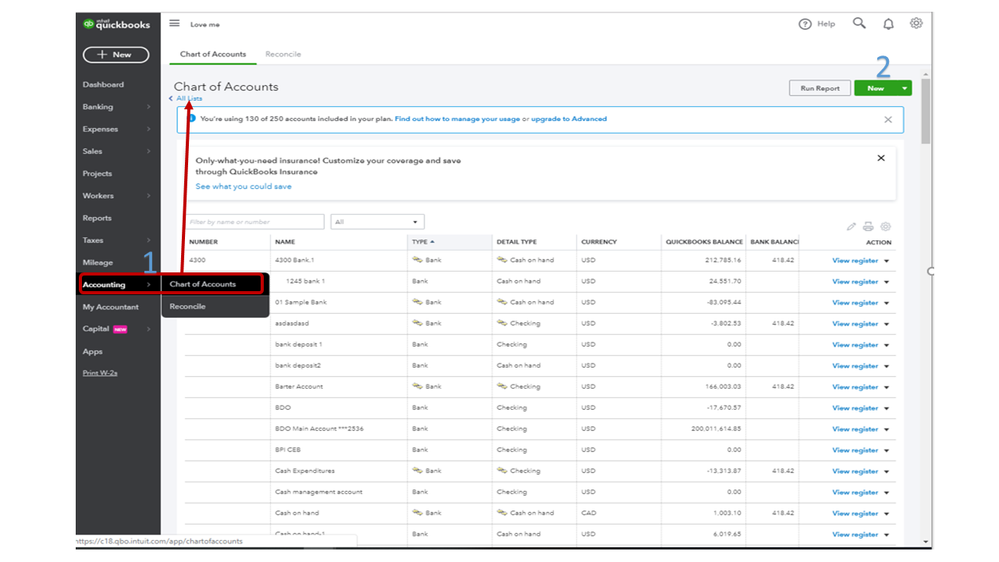Click the plus New button in the sidebar
Viewport: 999px width, 562px height.
(116, 55)
